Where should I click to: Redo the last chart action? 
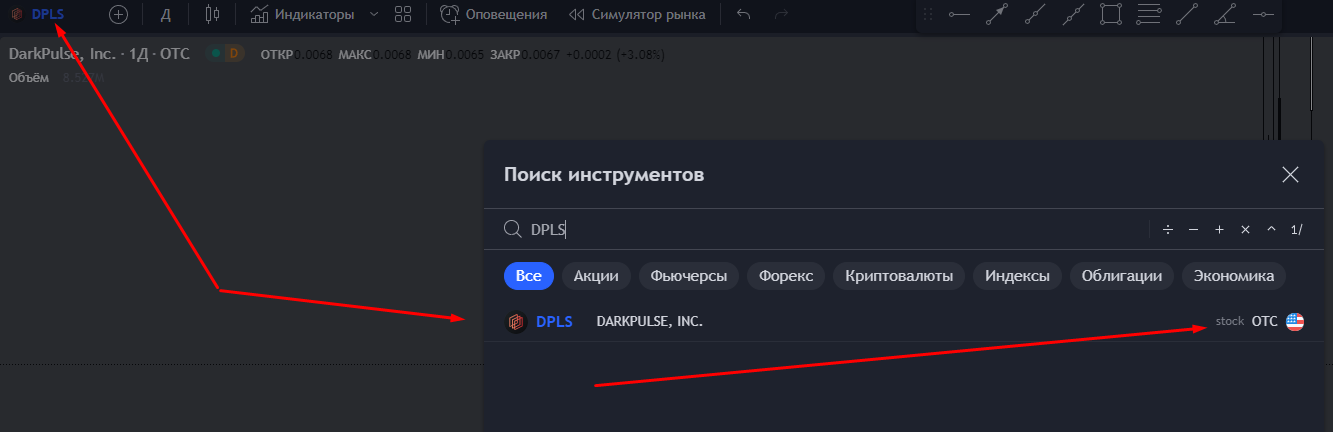coord(781,15)
